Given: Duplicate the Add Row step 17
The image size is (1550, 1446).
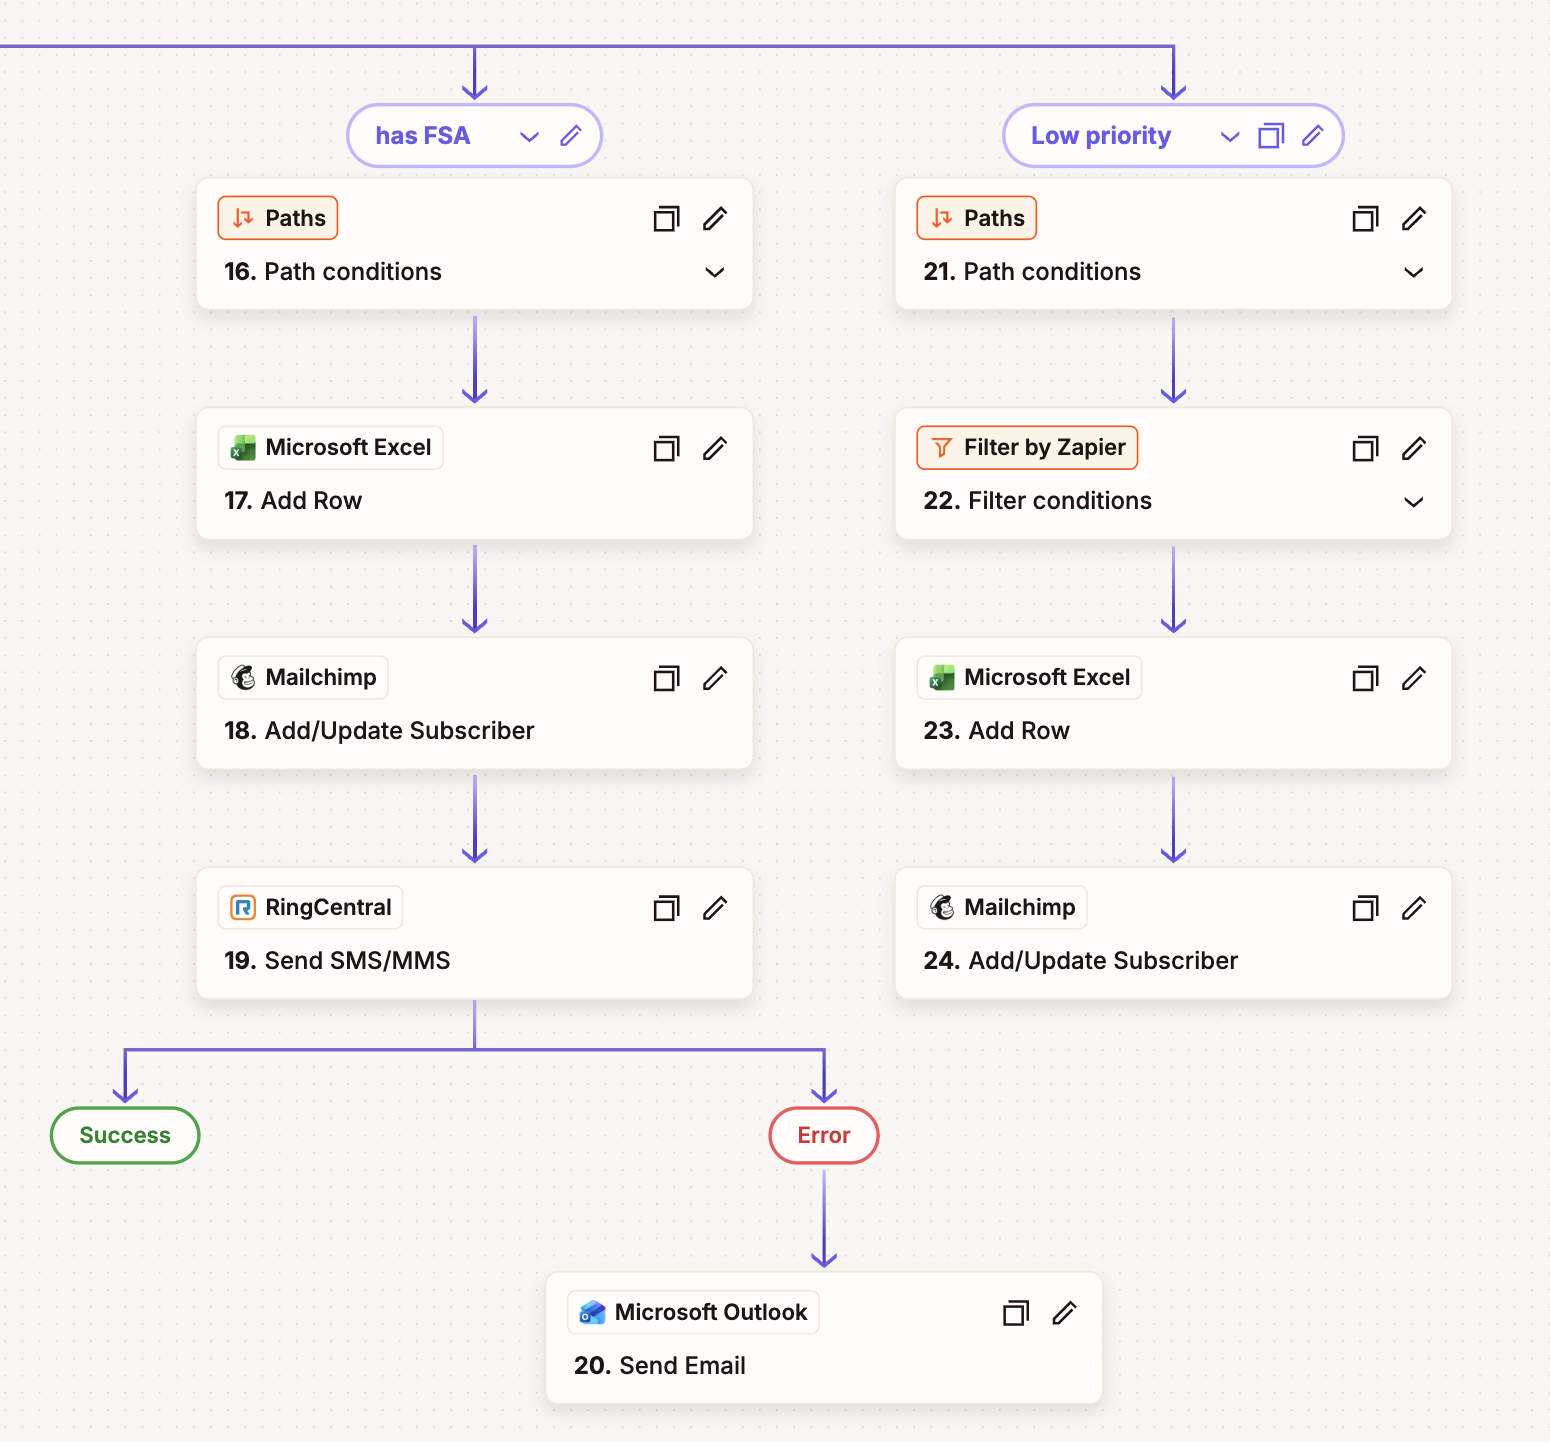Looking at the screenshot, I should click(x=666, y=448).
